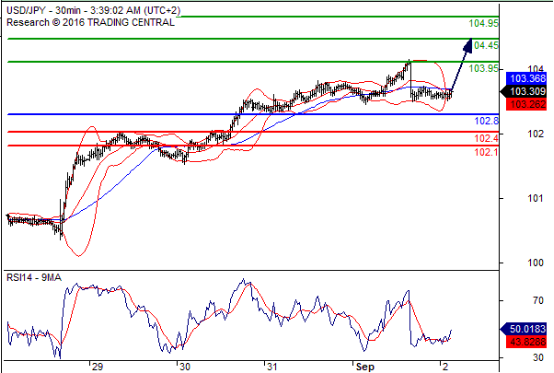This screenshot has width=554, height=373.
Task: Click the RSI 50.0183 value tag
Action: 524,329
